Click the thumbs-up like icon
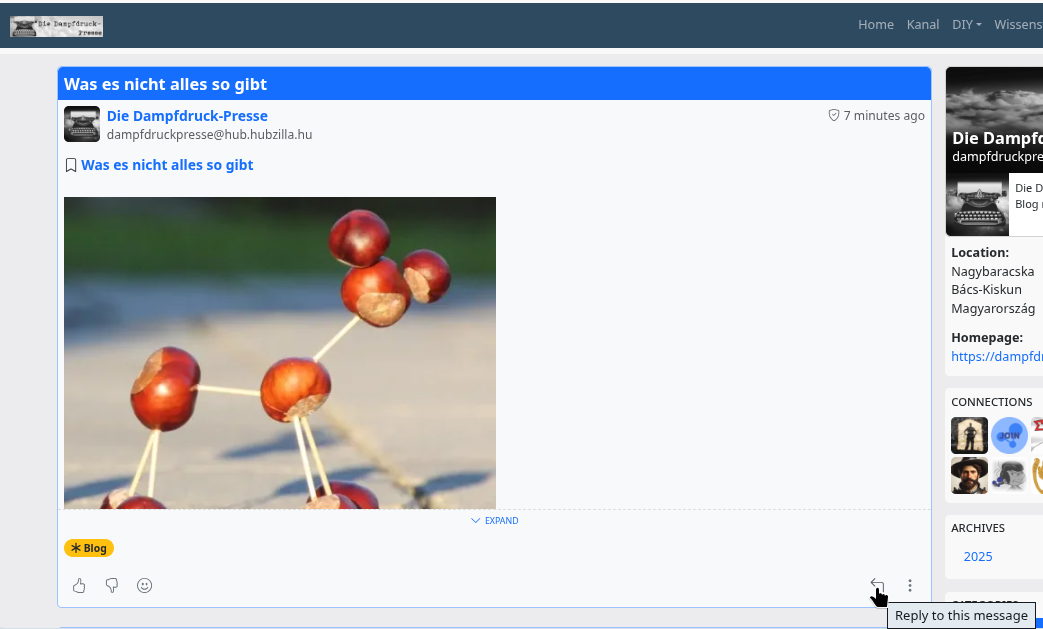This screenshot has width=1043, height=629. (x=79, y=586)
